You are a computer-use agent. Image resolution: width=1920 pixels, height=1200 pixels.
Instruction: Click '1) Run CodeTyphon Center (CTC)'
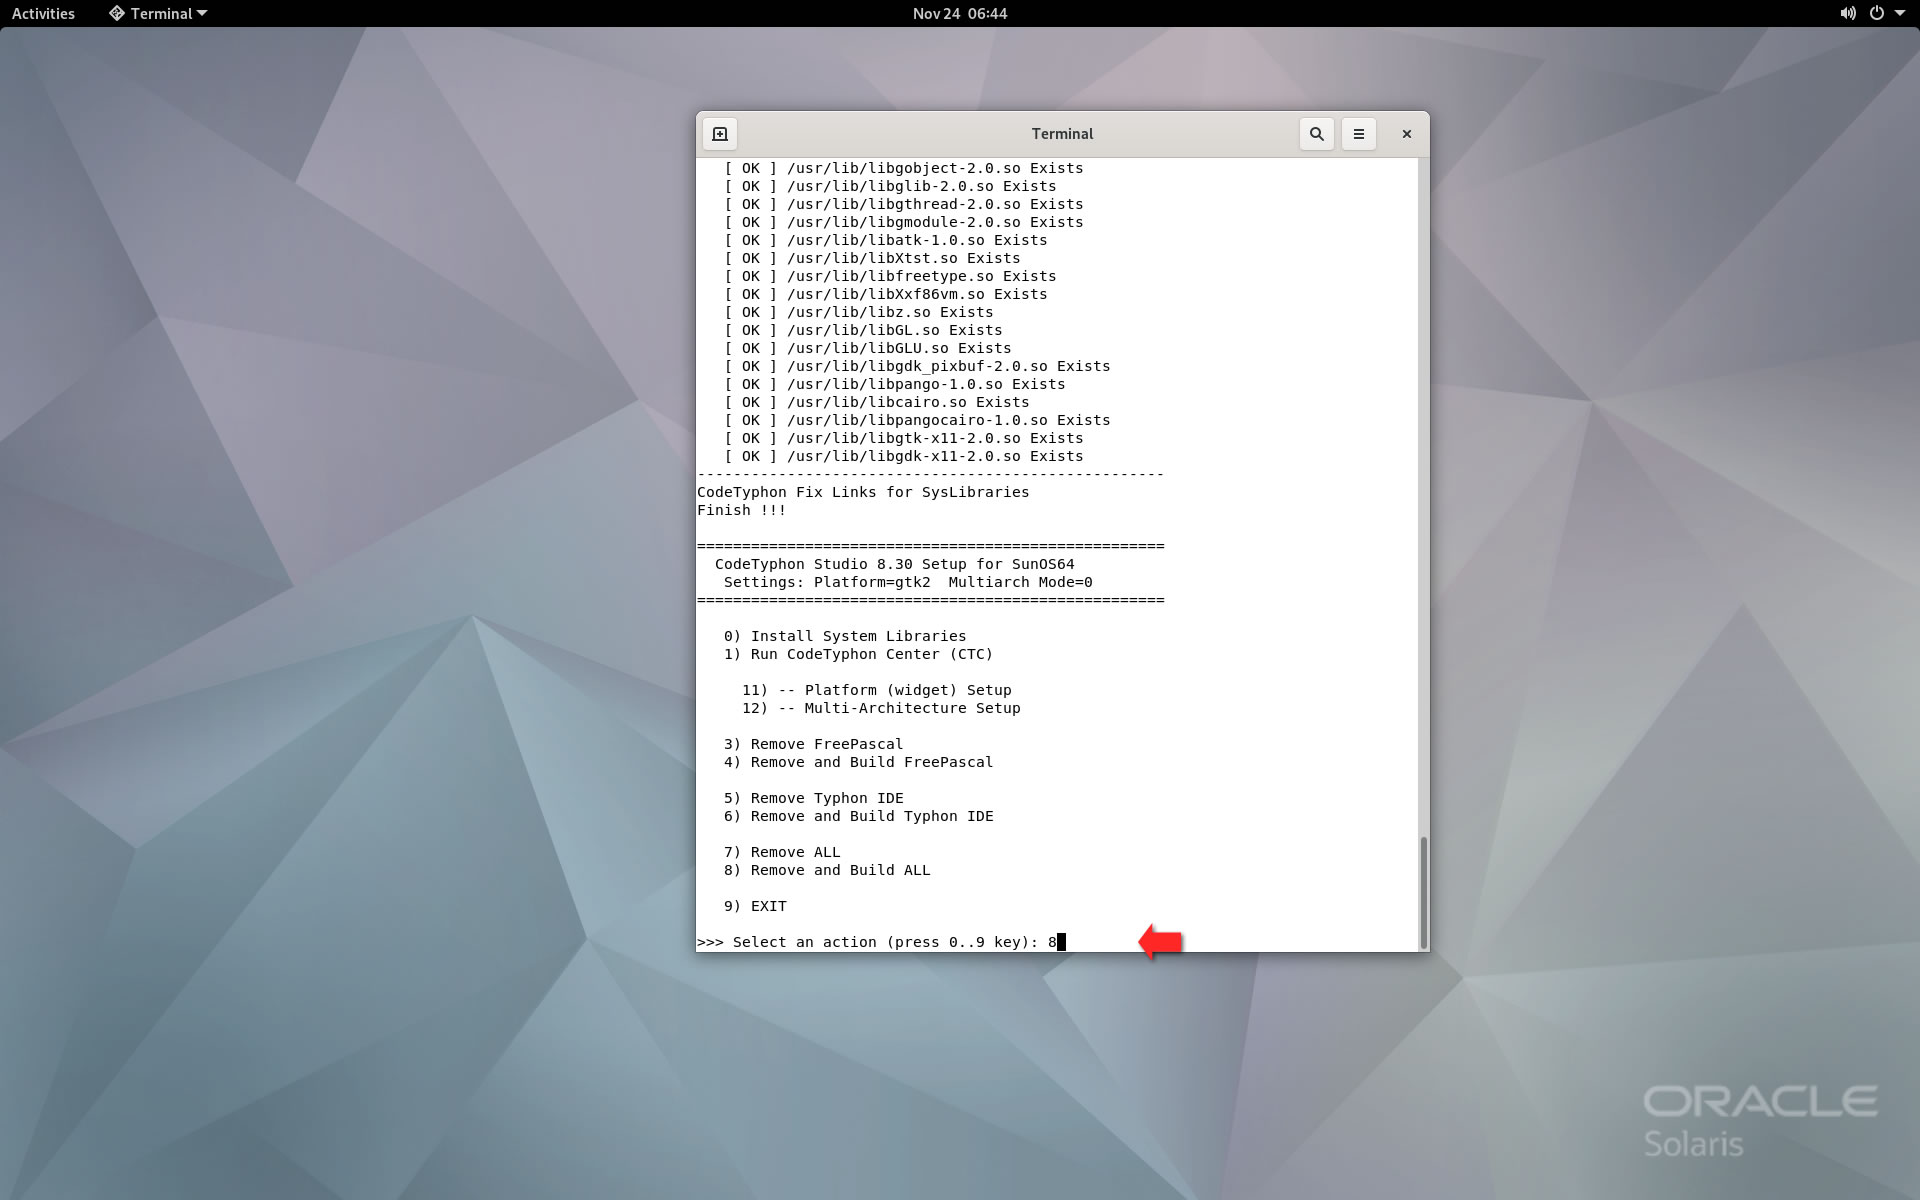pyautogui.click(x=858, y=654)
